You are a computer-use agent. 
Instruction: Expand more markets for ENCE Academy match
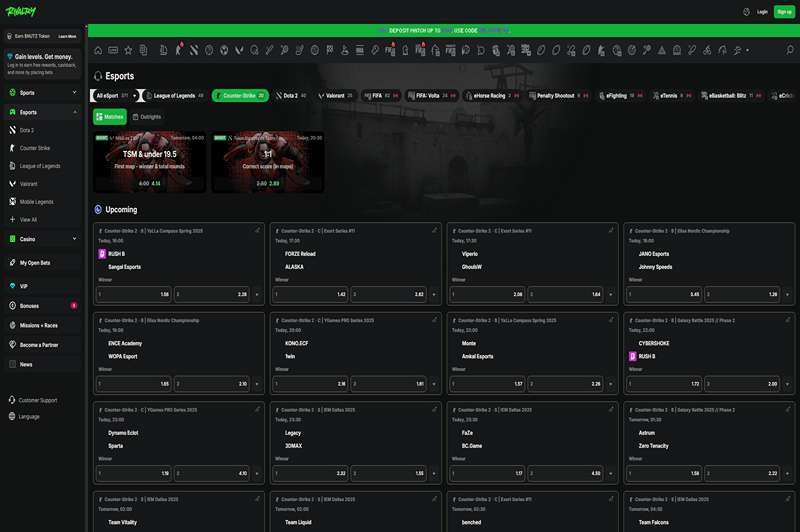(257, 384)
